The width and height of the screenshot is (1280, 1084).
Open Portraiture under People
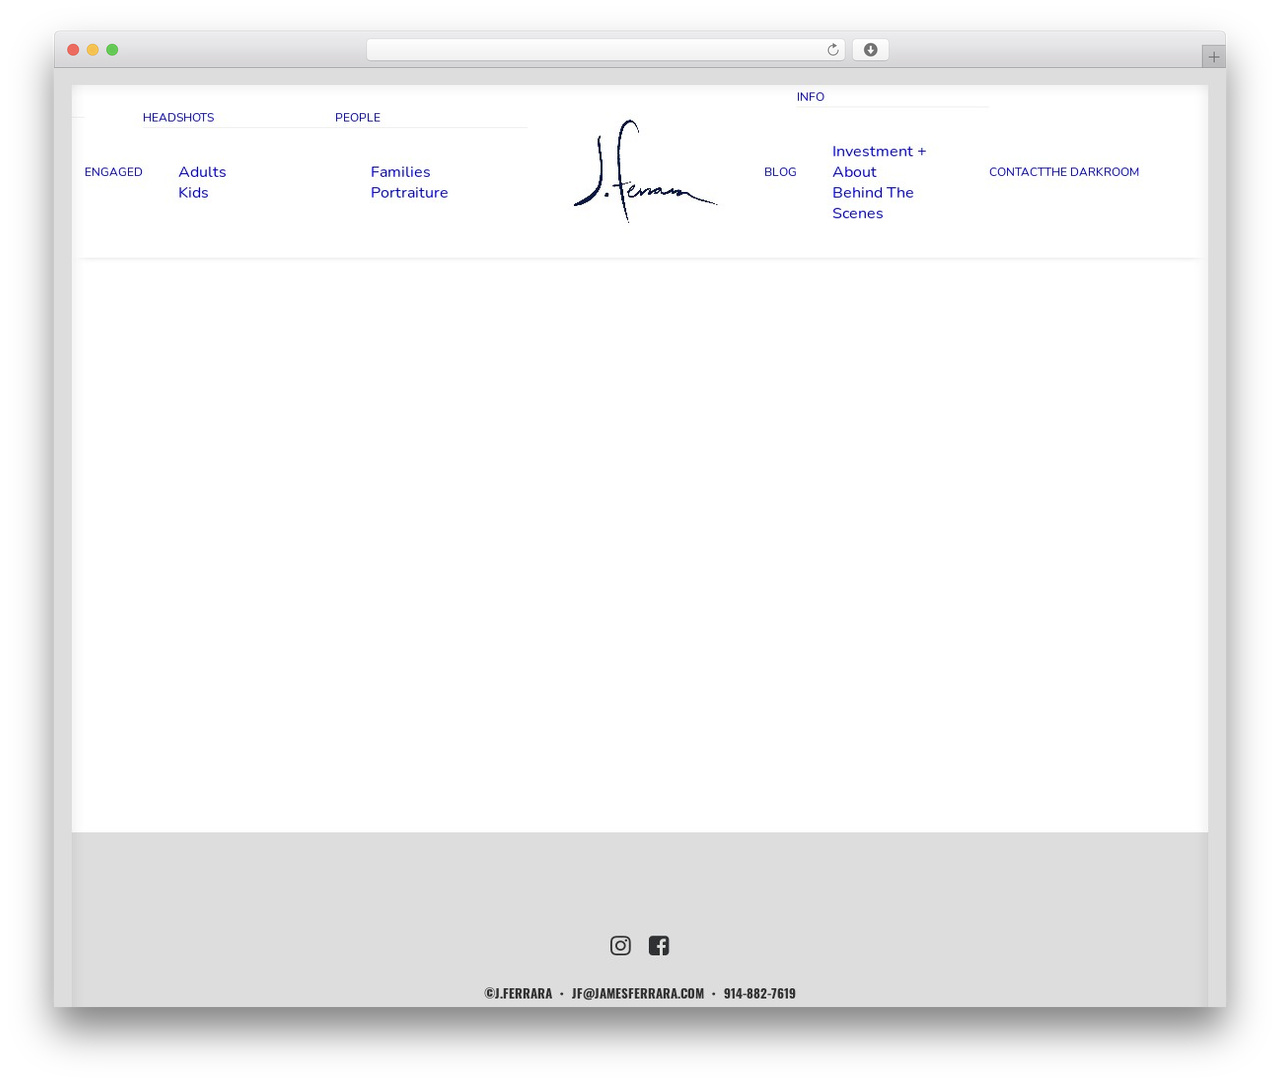409,193
